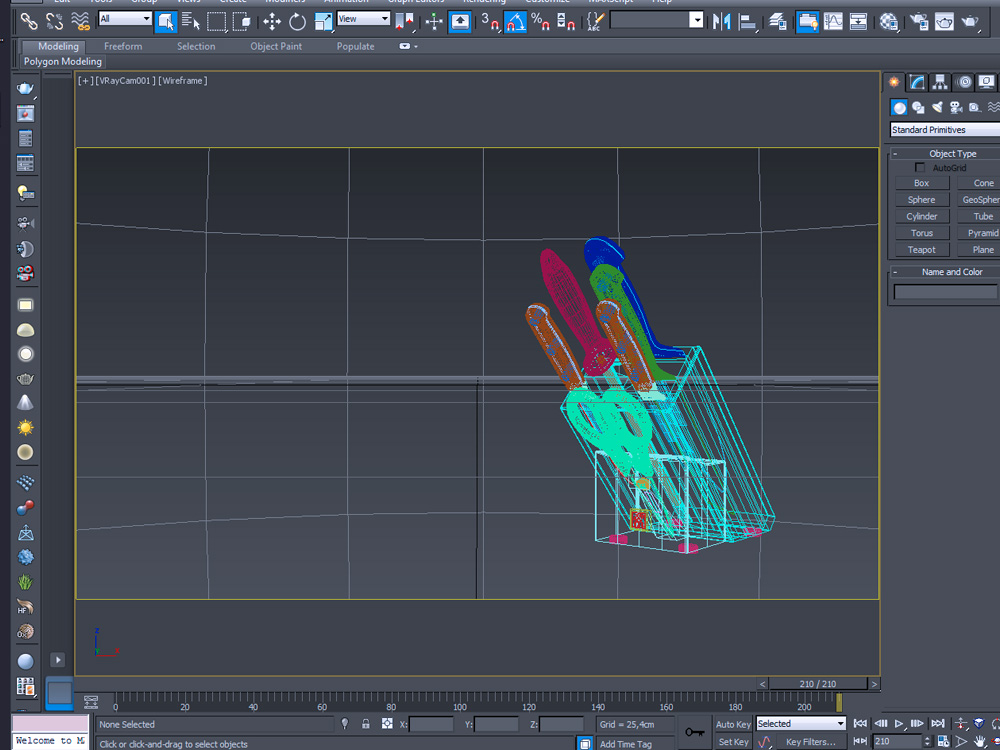
Task: Toggle Auto Key animation mode
Action: click(x=733, y=724)
